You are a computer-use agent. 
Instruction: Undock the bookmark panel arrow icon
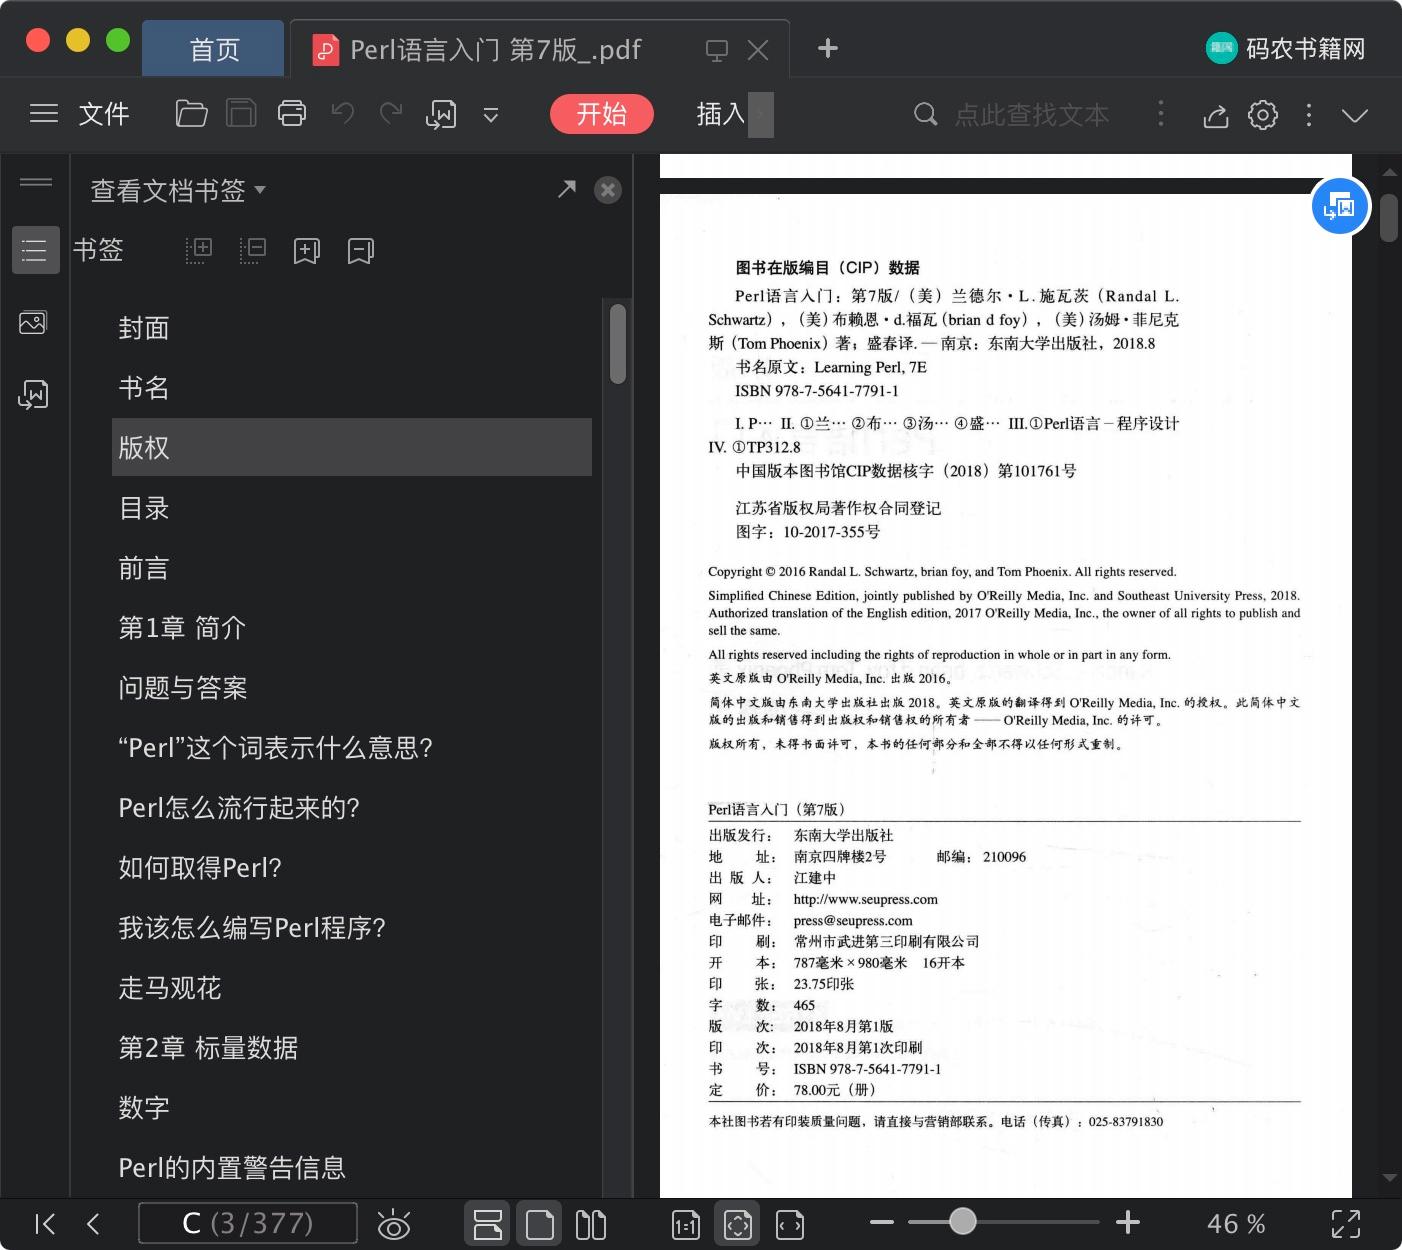[x=567, y=189]
